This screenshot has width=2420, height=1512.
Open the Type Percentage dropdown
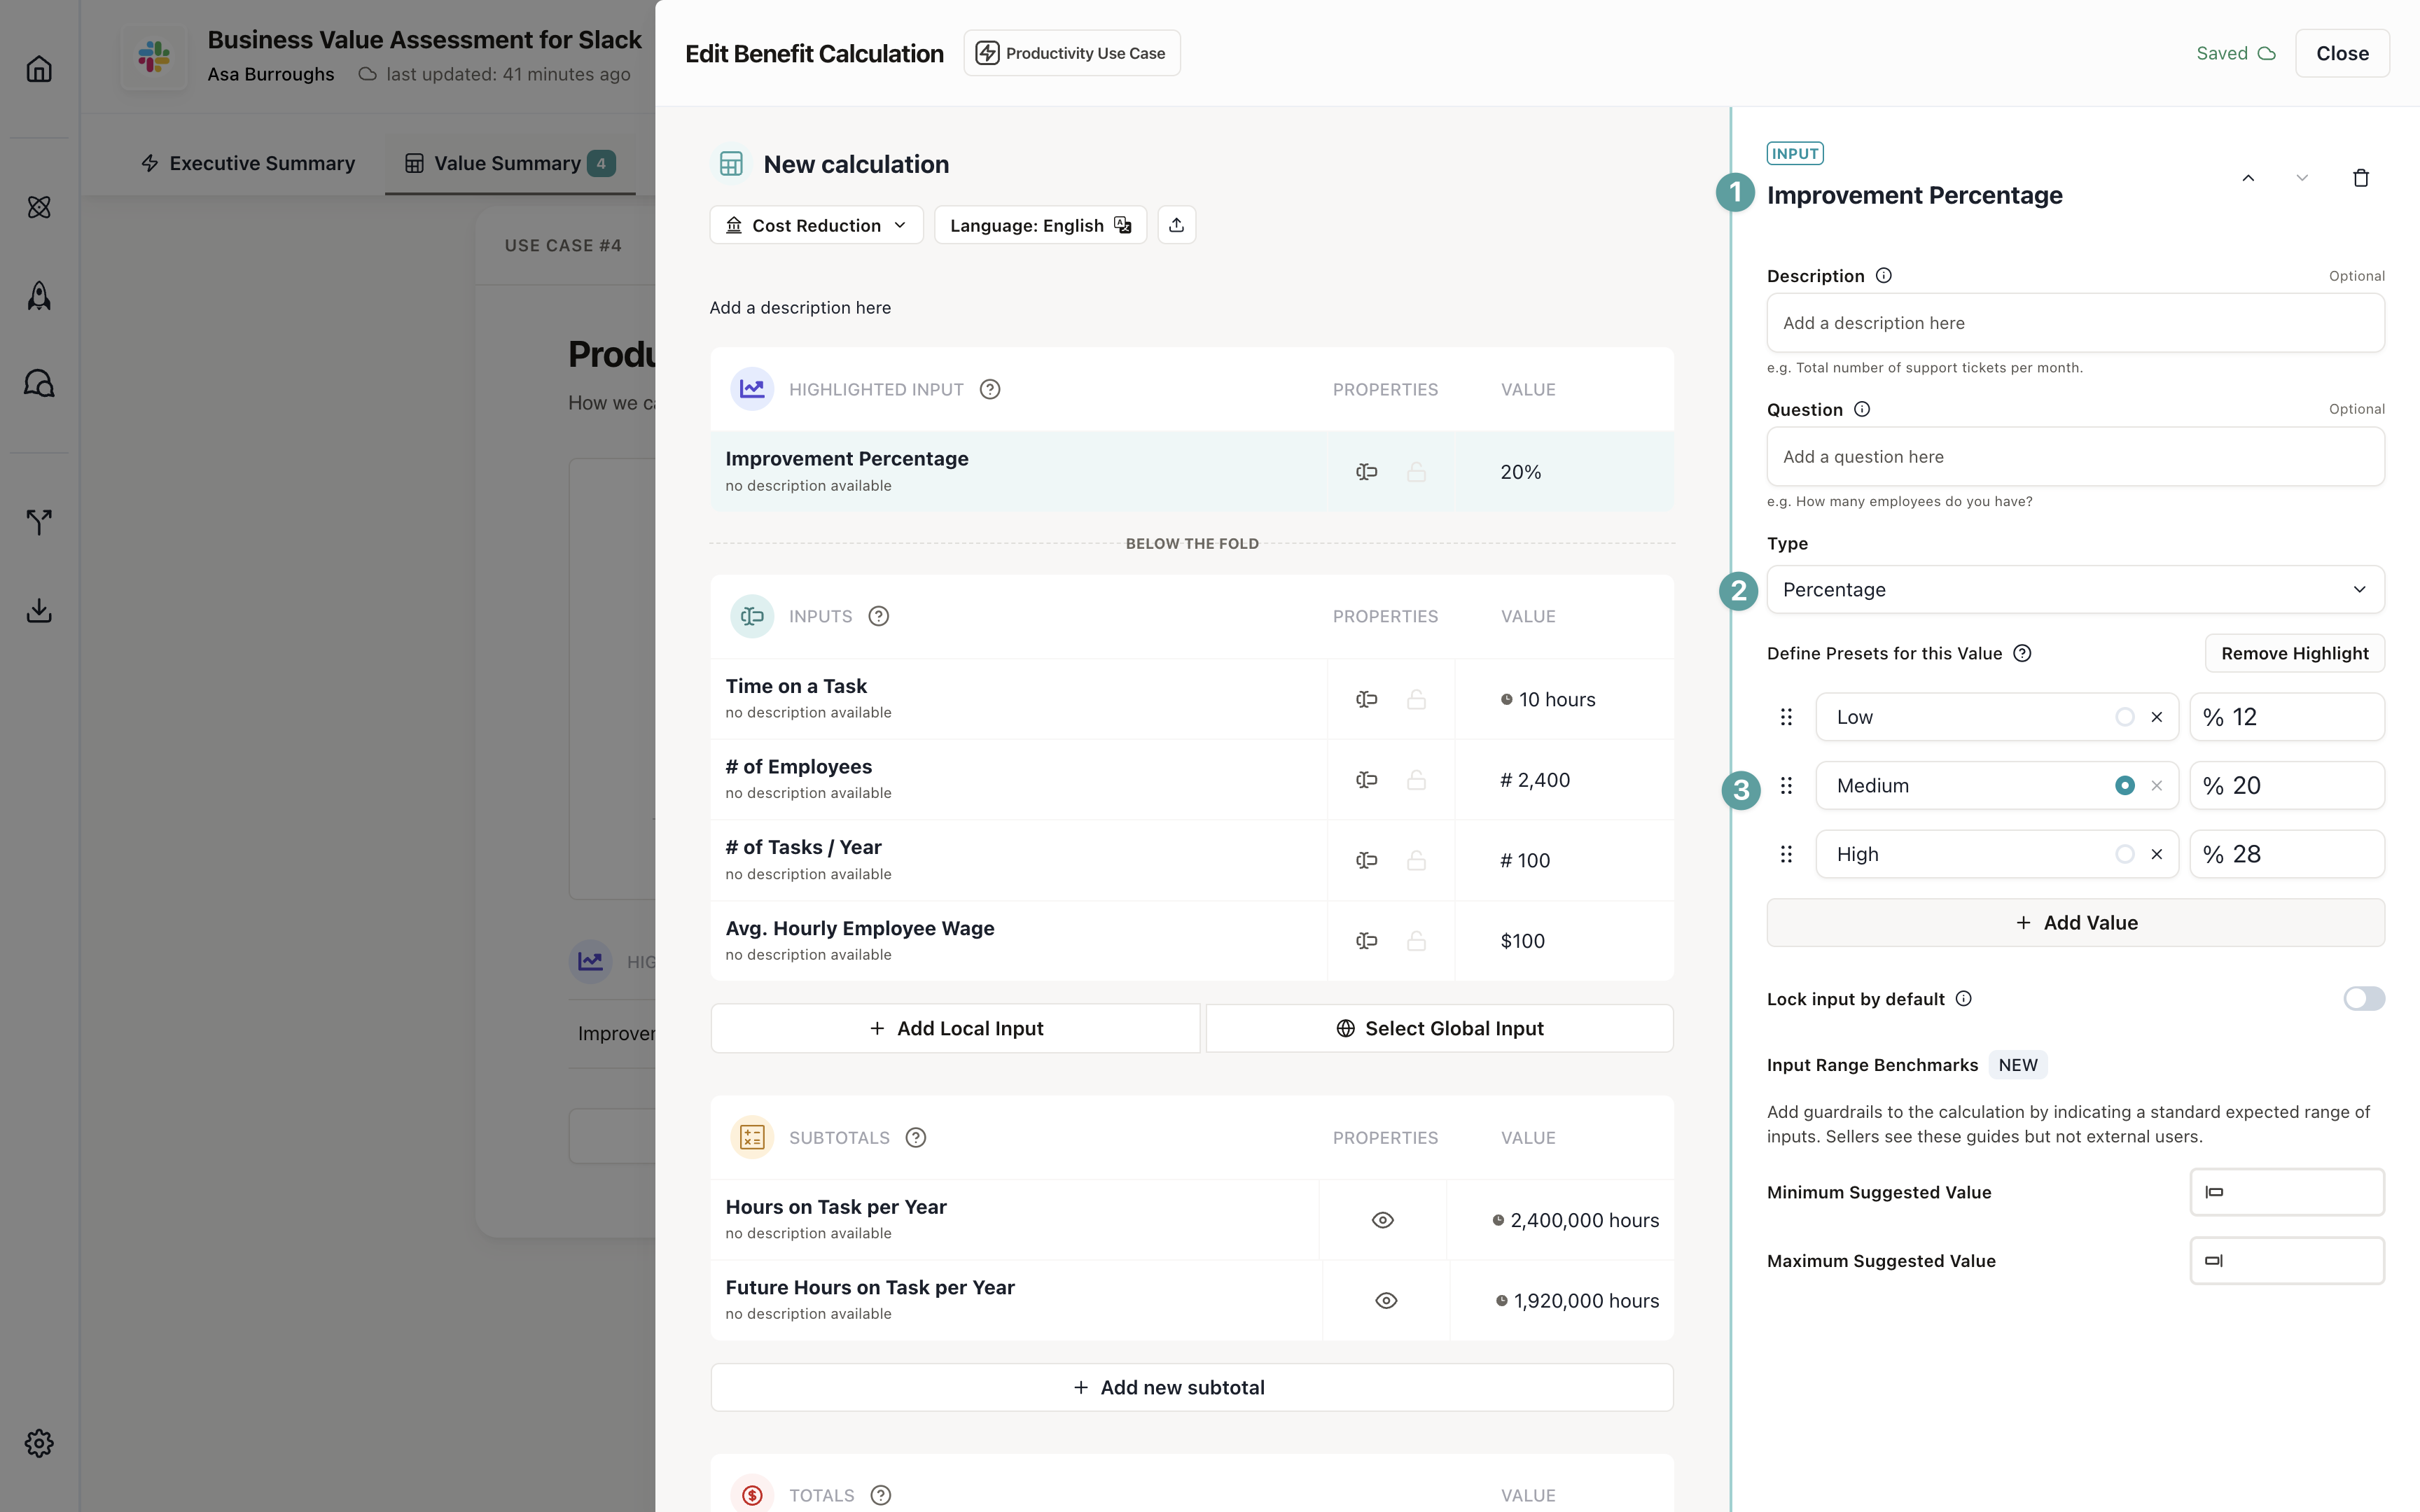coord(2075,589)
